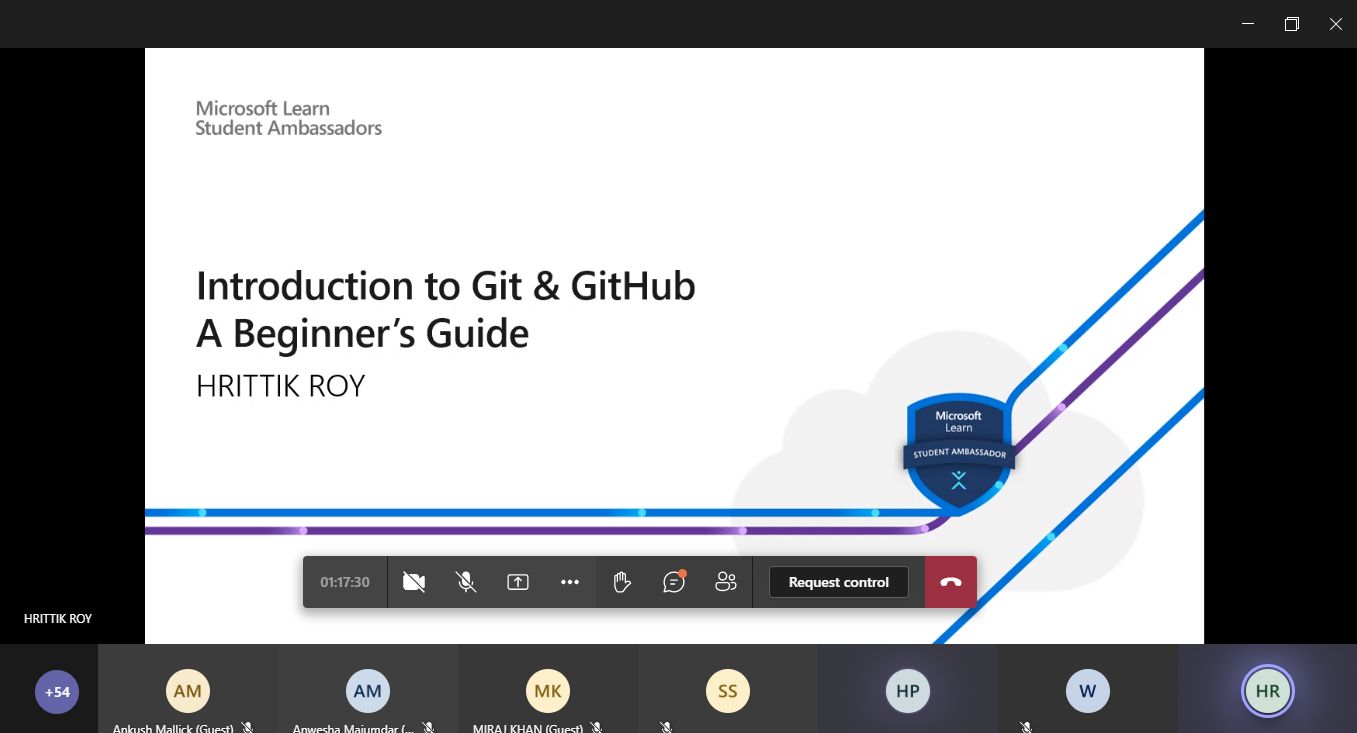Open More actions ellipsis menu
1357x733 pixels.
point(570,582)
